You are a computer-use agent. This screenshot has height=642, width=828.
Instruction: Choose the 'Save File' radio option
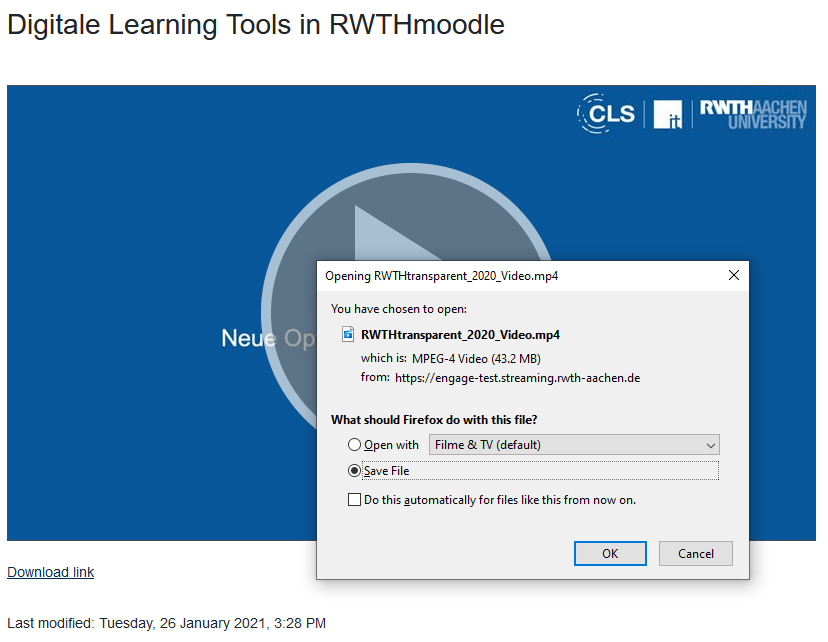coord(354,471)
